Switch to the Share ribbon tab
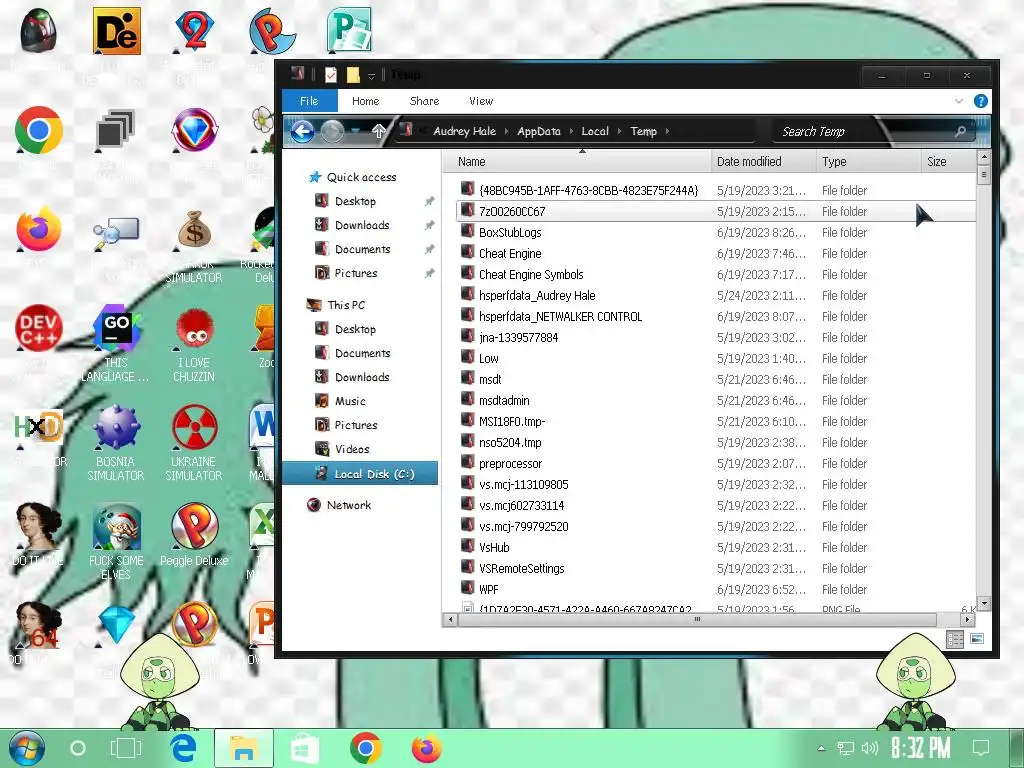Viewport: 1024px width, 768px height. [x=424, y=101]
